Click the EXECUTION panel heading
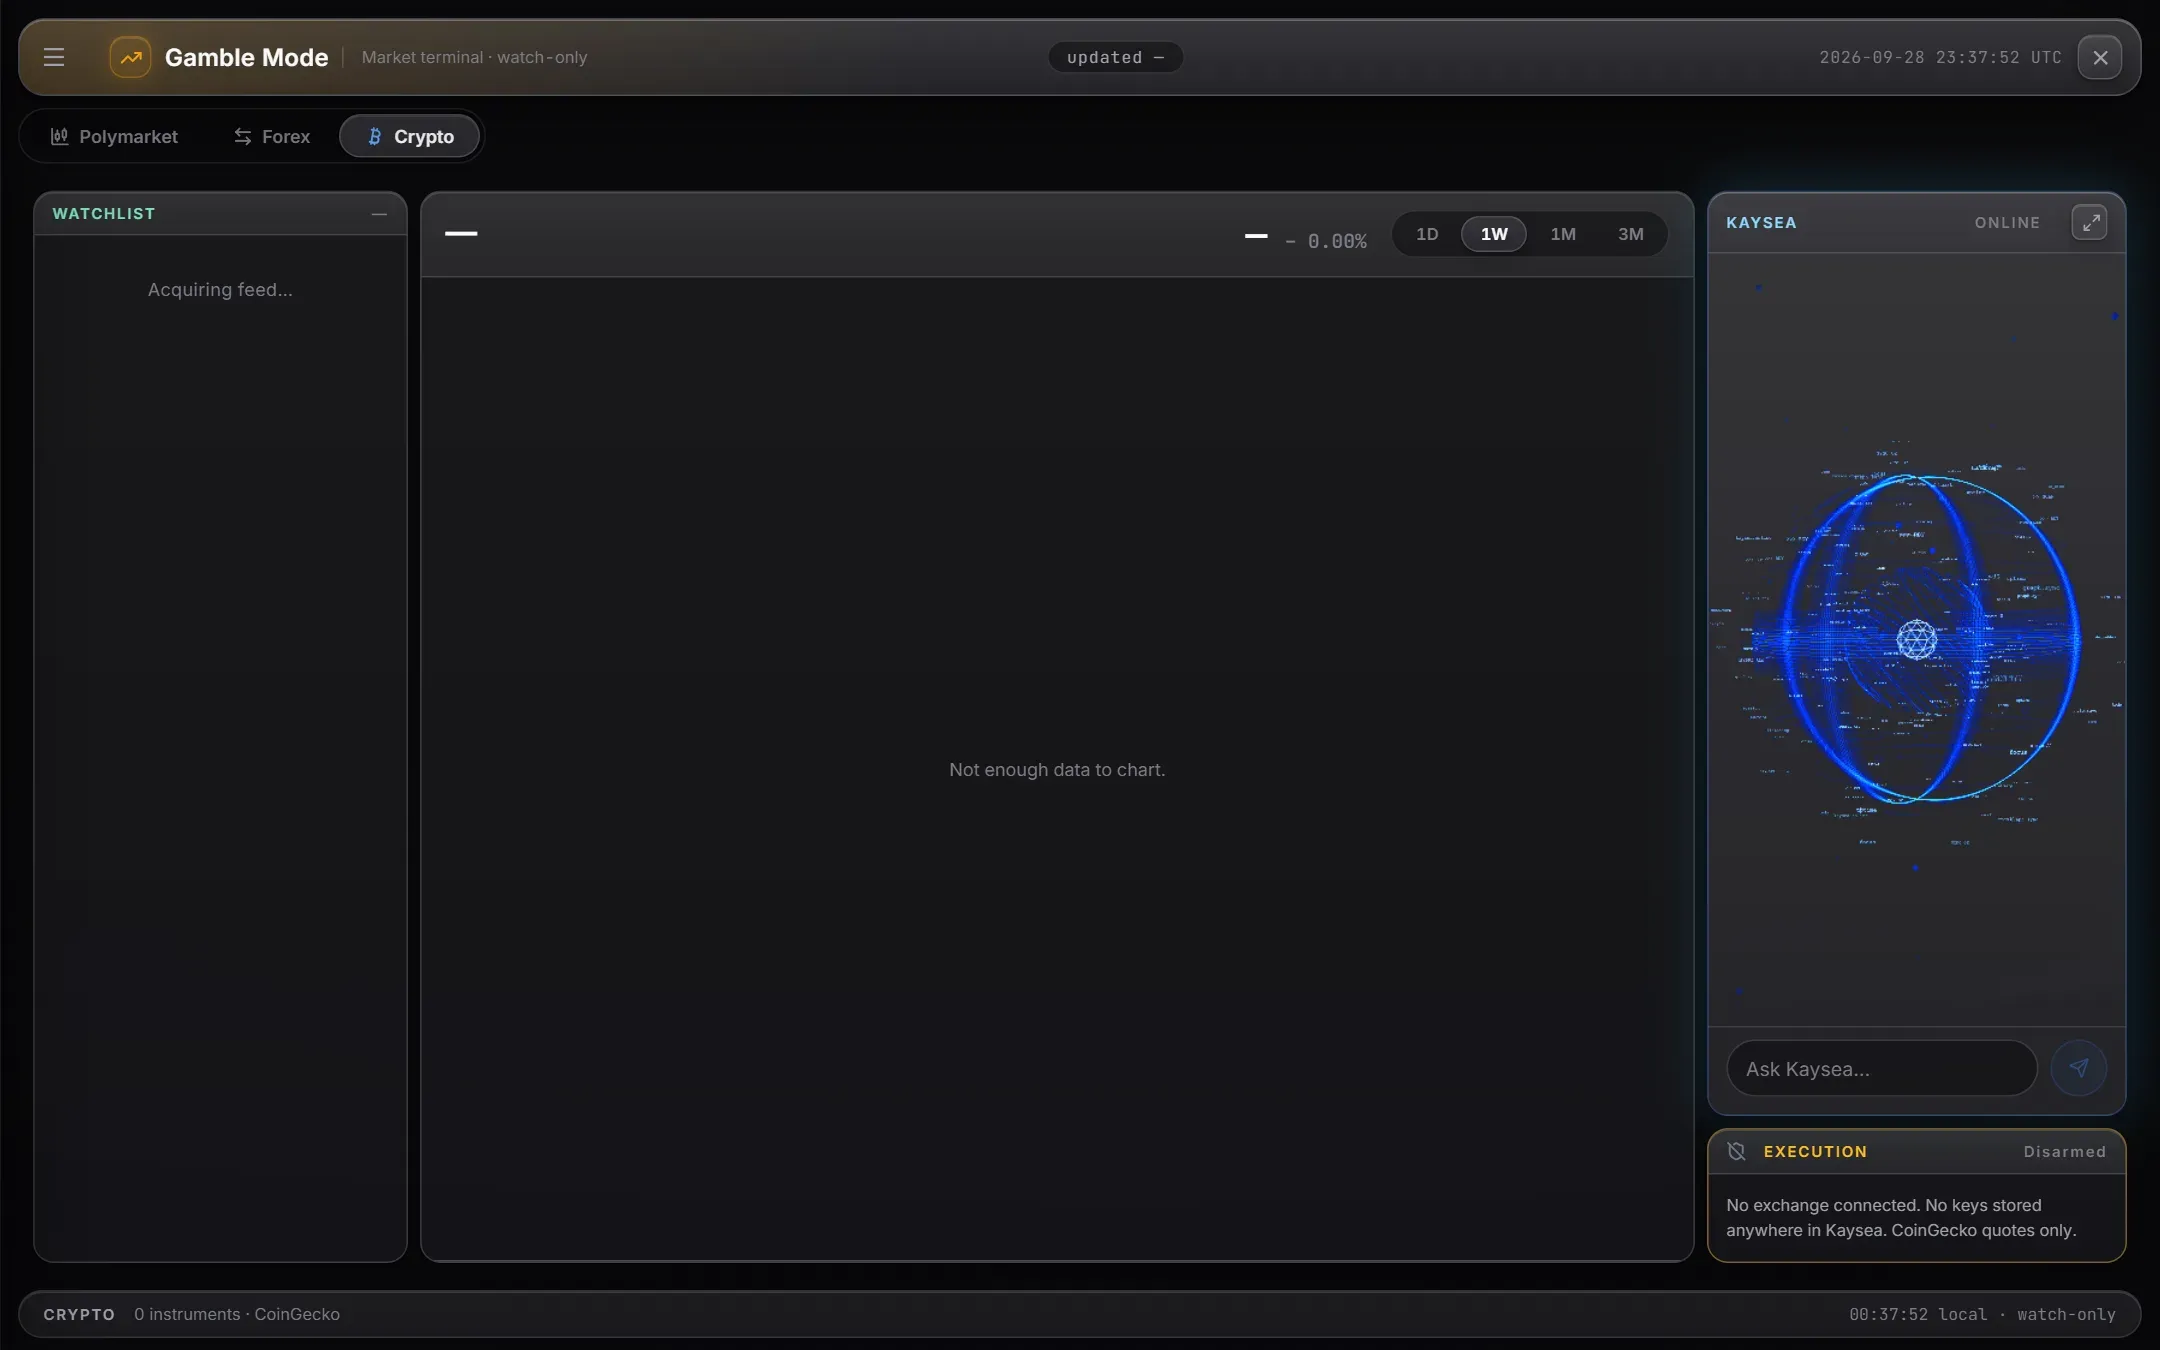Image resolution: width=2160 pixels, height=1350 pixels. [1815, 1151]
